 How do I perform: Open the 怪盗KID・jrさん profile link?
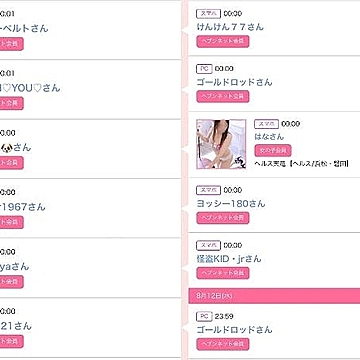(229, 259)
